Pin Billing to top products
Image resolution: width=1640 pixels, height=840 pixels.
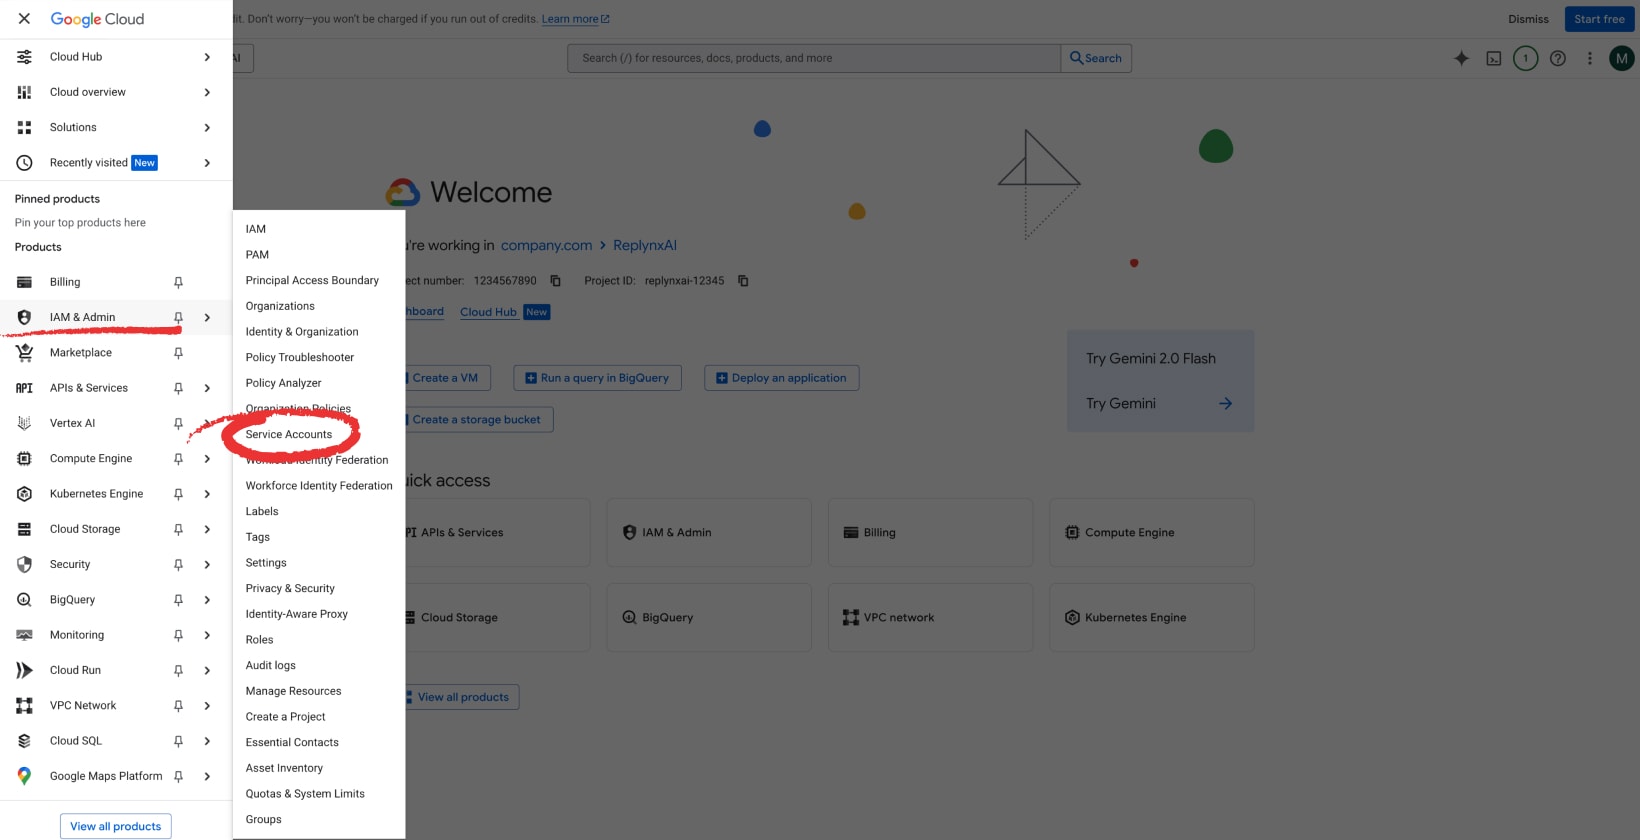178,282
